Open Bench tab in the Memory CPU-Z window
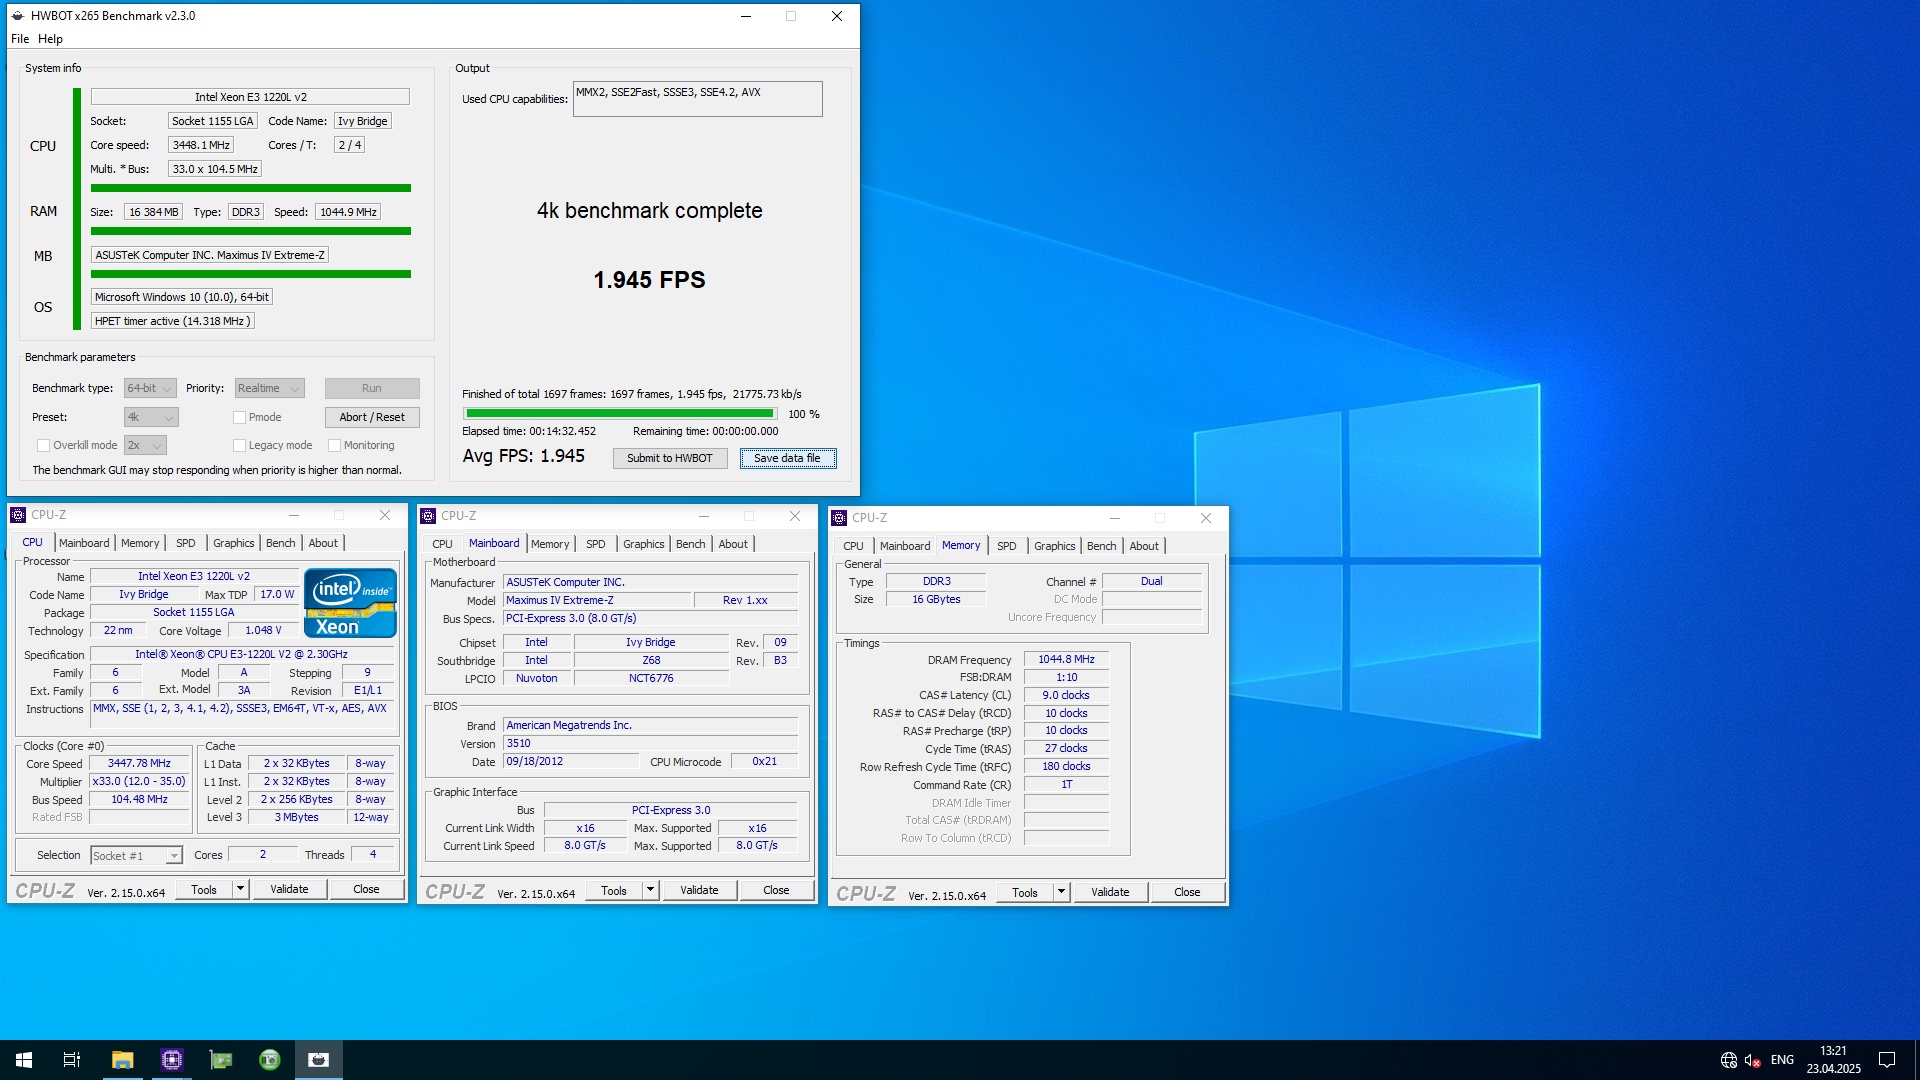The width and height of the screenshot is (1920, 1080). pyautogui.click(x=1101, y=546)
